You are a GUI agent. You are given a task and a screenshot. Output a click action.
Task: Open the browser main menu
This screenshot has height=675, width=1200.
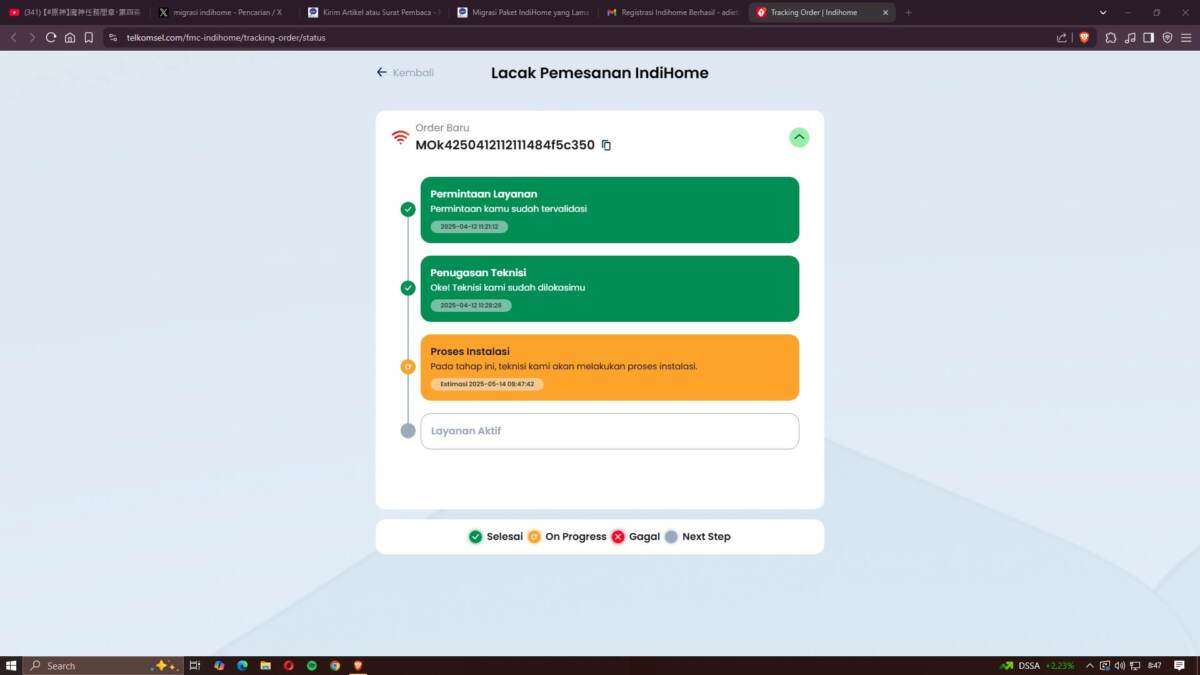coord(1186,37)
